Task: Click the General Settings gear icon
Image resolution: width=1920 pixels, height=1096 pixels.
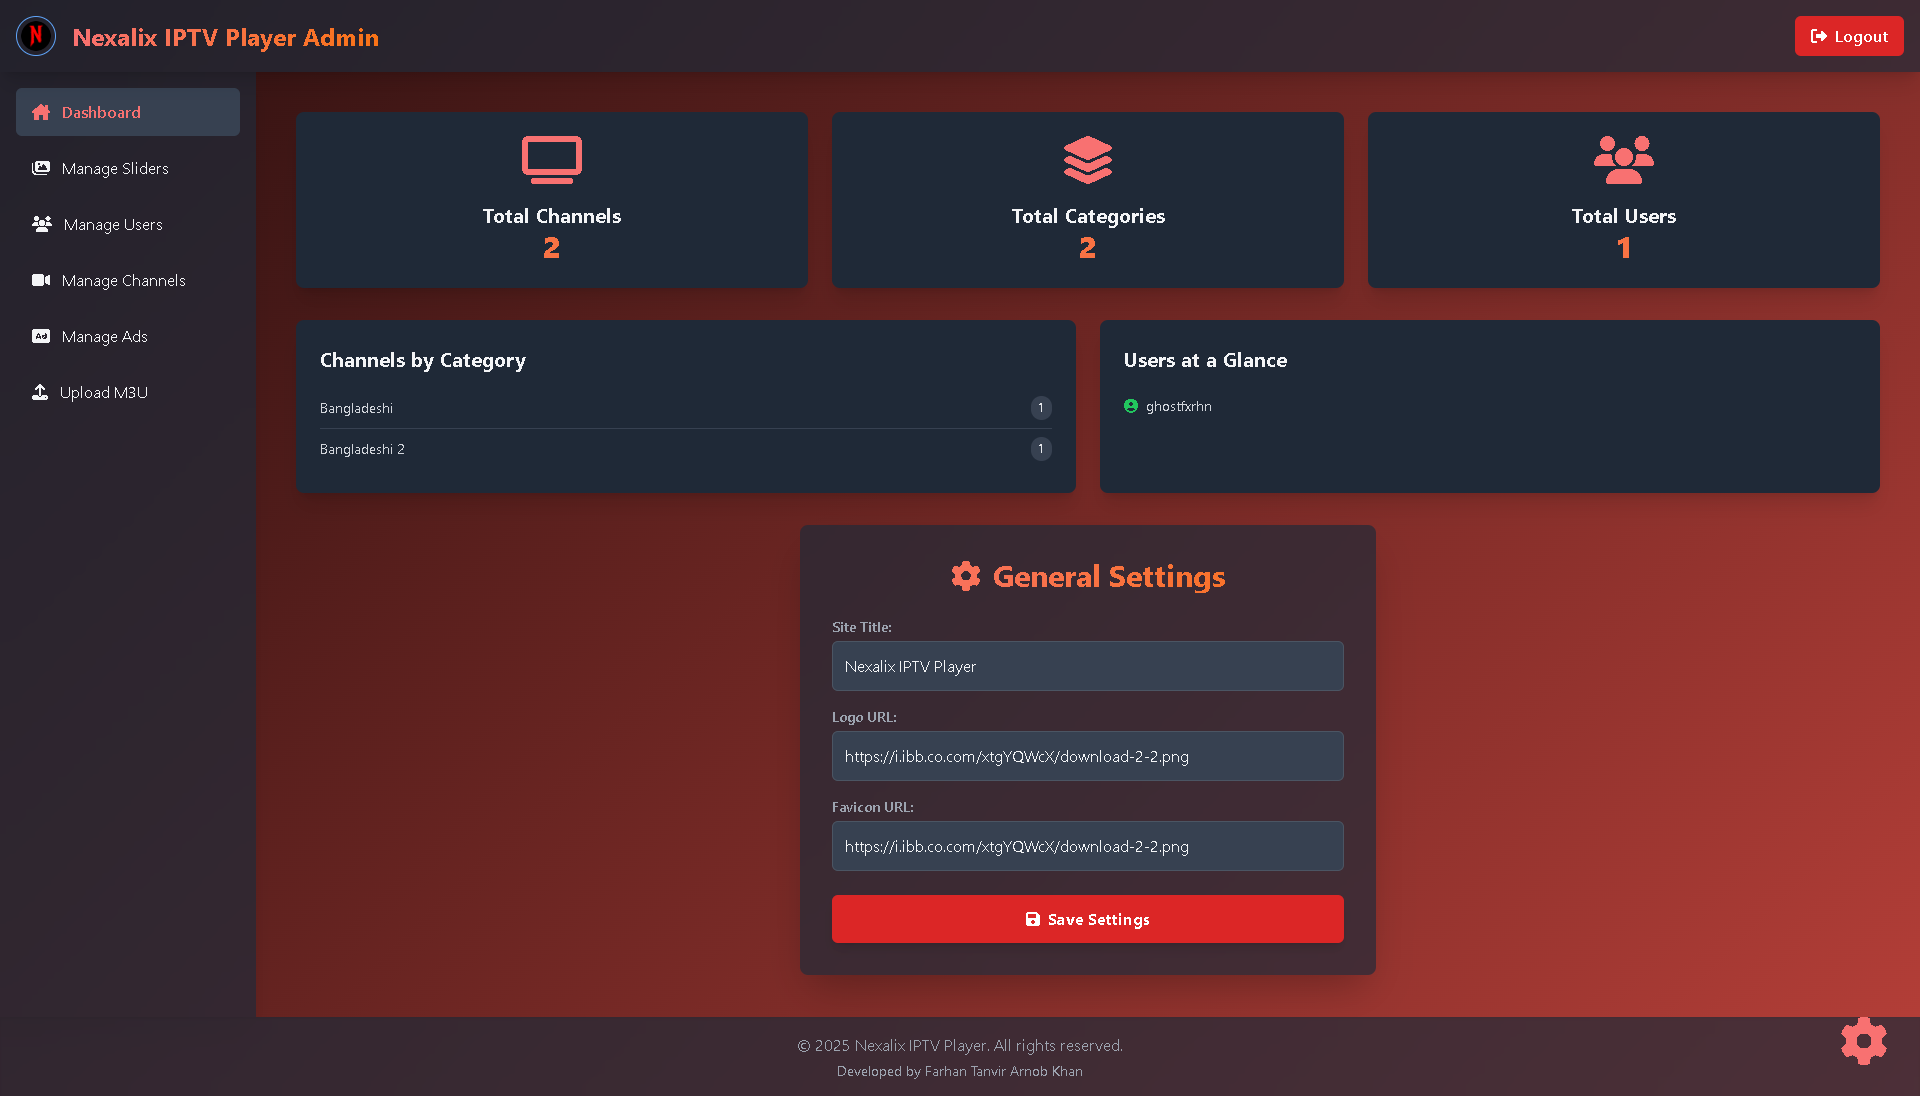Action: [965, 576]
